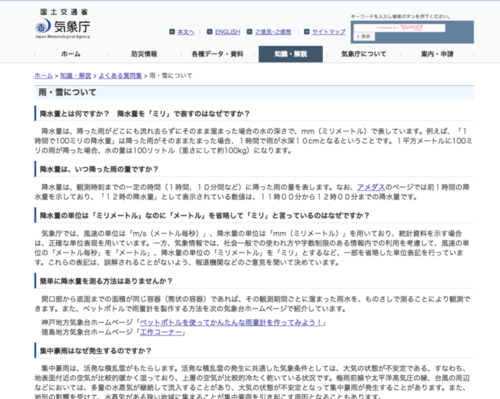Click the 雨・雪について page heading
The image size is (500, 399).
click(x=68, y=92)
